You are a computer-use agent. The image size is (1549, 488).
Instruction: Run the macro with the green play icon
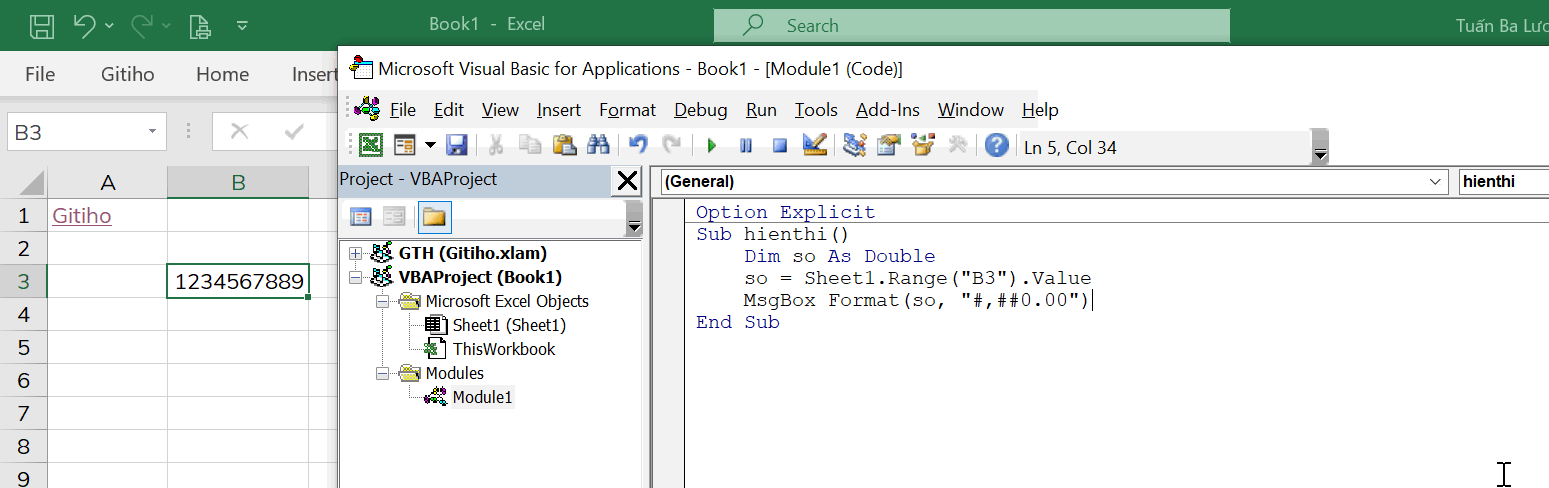(712, 146)
